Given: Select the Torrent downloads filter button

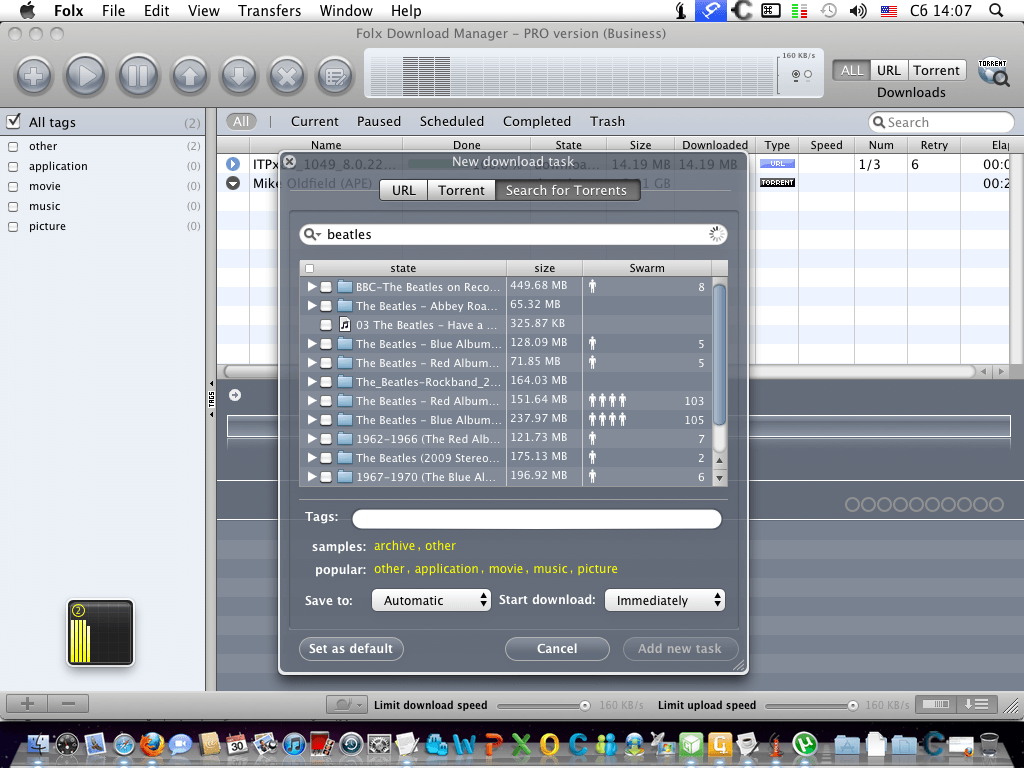Looking at the screenshot, I should coord(936,70).
